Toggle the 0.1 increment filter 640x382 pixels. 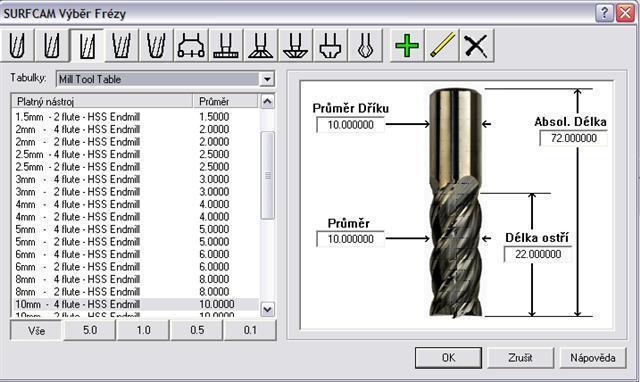pos(250,330)
